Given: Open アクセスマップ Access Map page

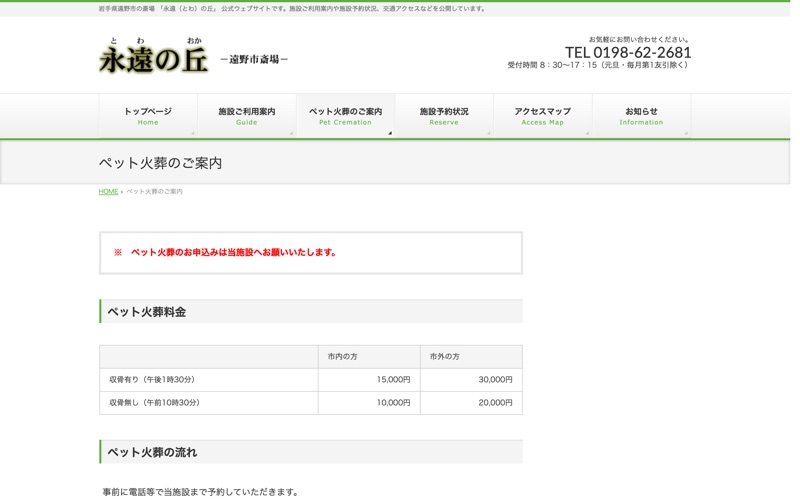Looking at the screenshot, I should coord(542,116).
